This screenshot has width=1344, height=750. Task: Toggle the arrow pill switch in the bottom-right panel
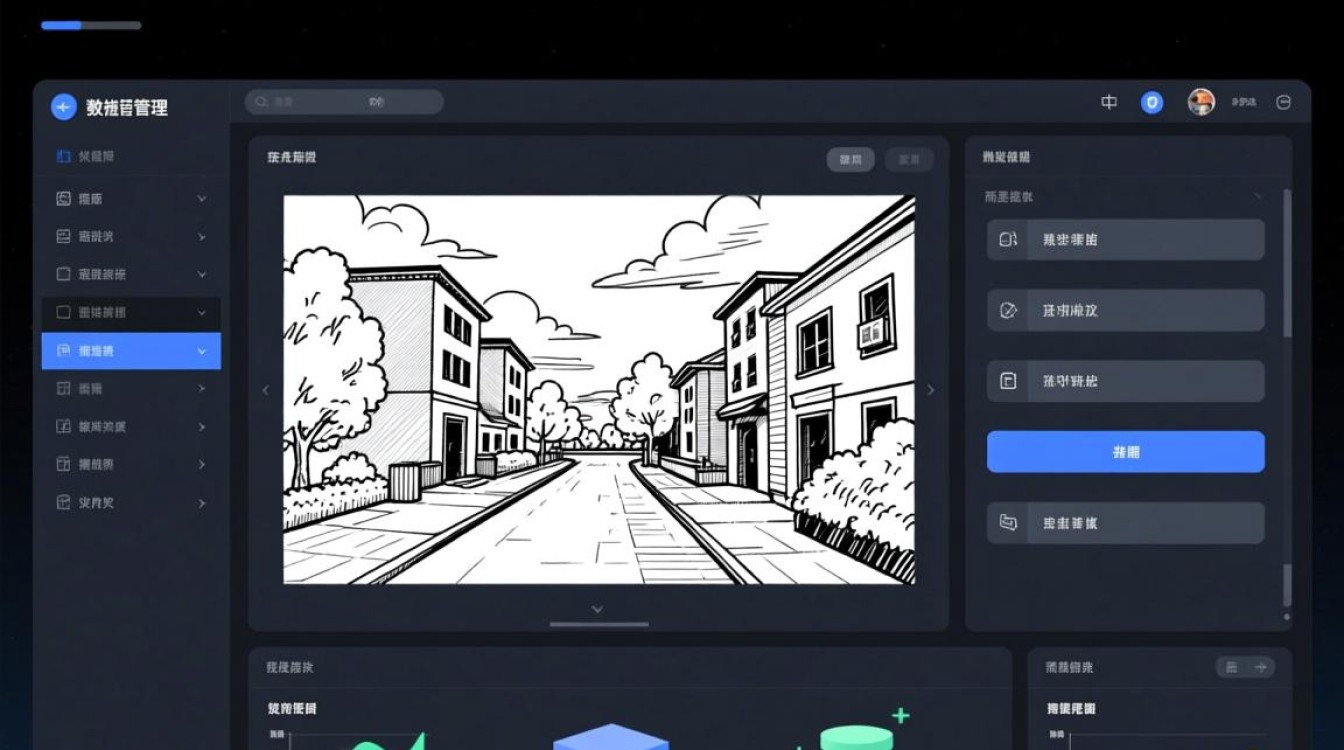1245,667
